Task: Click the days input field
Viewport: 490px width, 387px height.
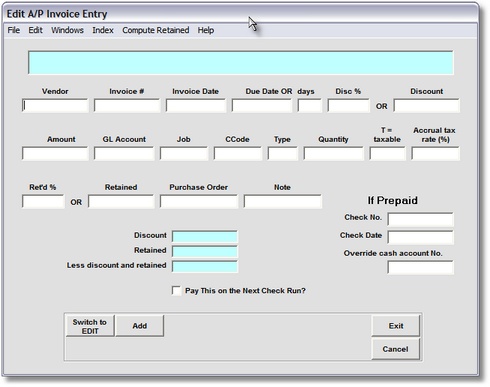Action: tap(310, 106)
